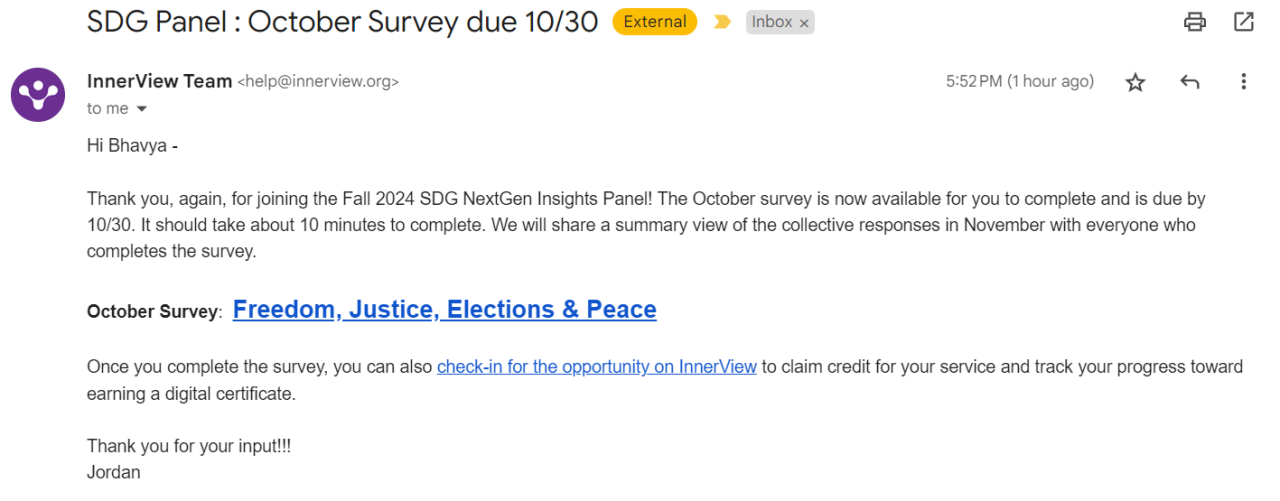Viewport: 1280px width, 501px height.
Task: Open the three-dot More options menu
Action: pos(1243,82)
